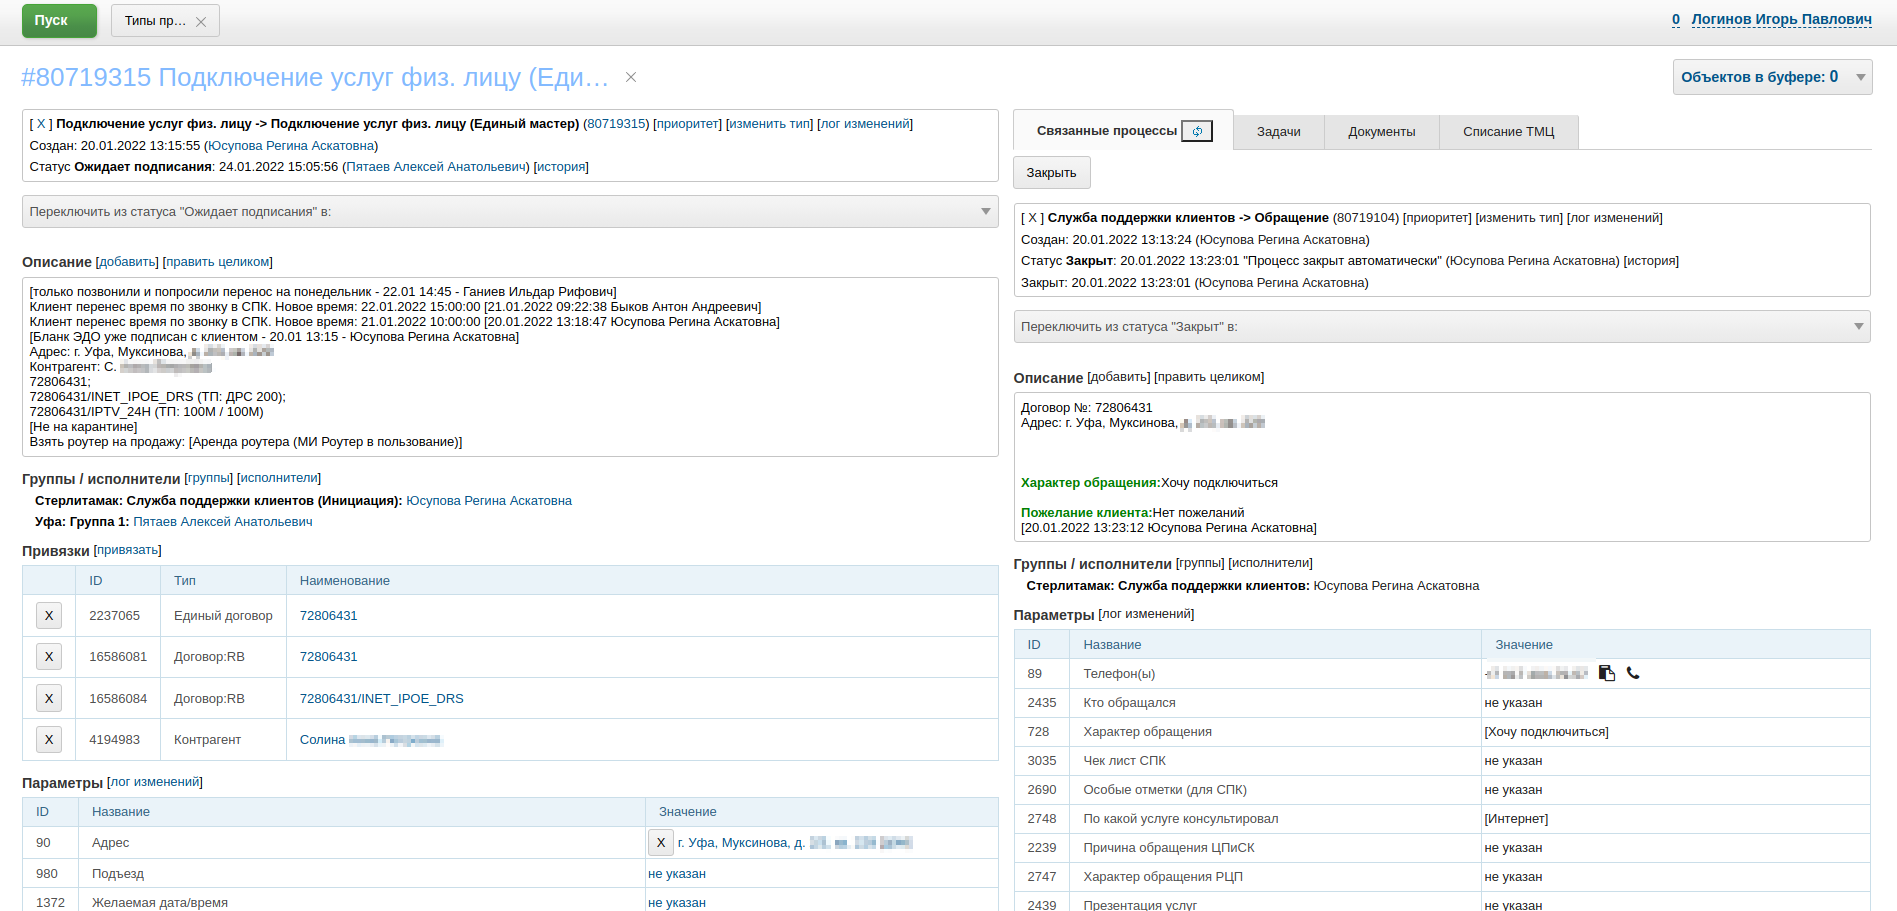Open parameters 'лог изменений' on left
The height and width of the screenshot is (911, 1897).
pyautogui.click(x=155, y=782)
